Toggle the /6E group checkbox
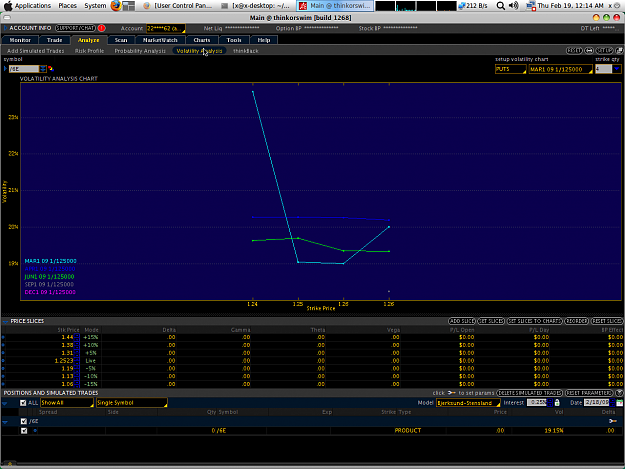The width and height of the screenshot is (625, 469). 24,421
